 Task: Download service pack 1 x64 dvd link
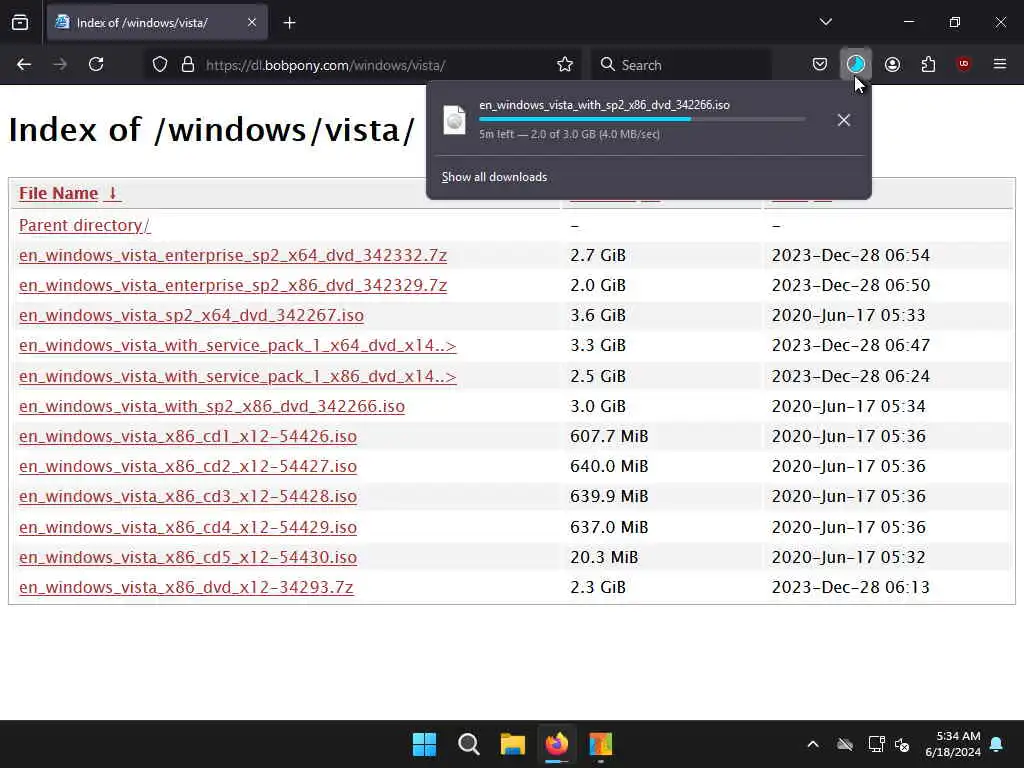point(238,345)
